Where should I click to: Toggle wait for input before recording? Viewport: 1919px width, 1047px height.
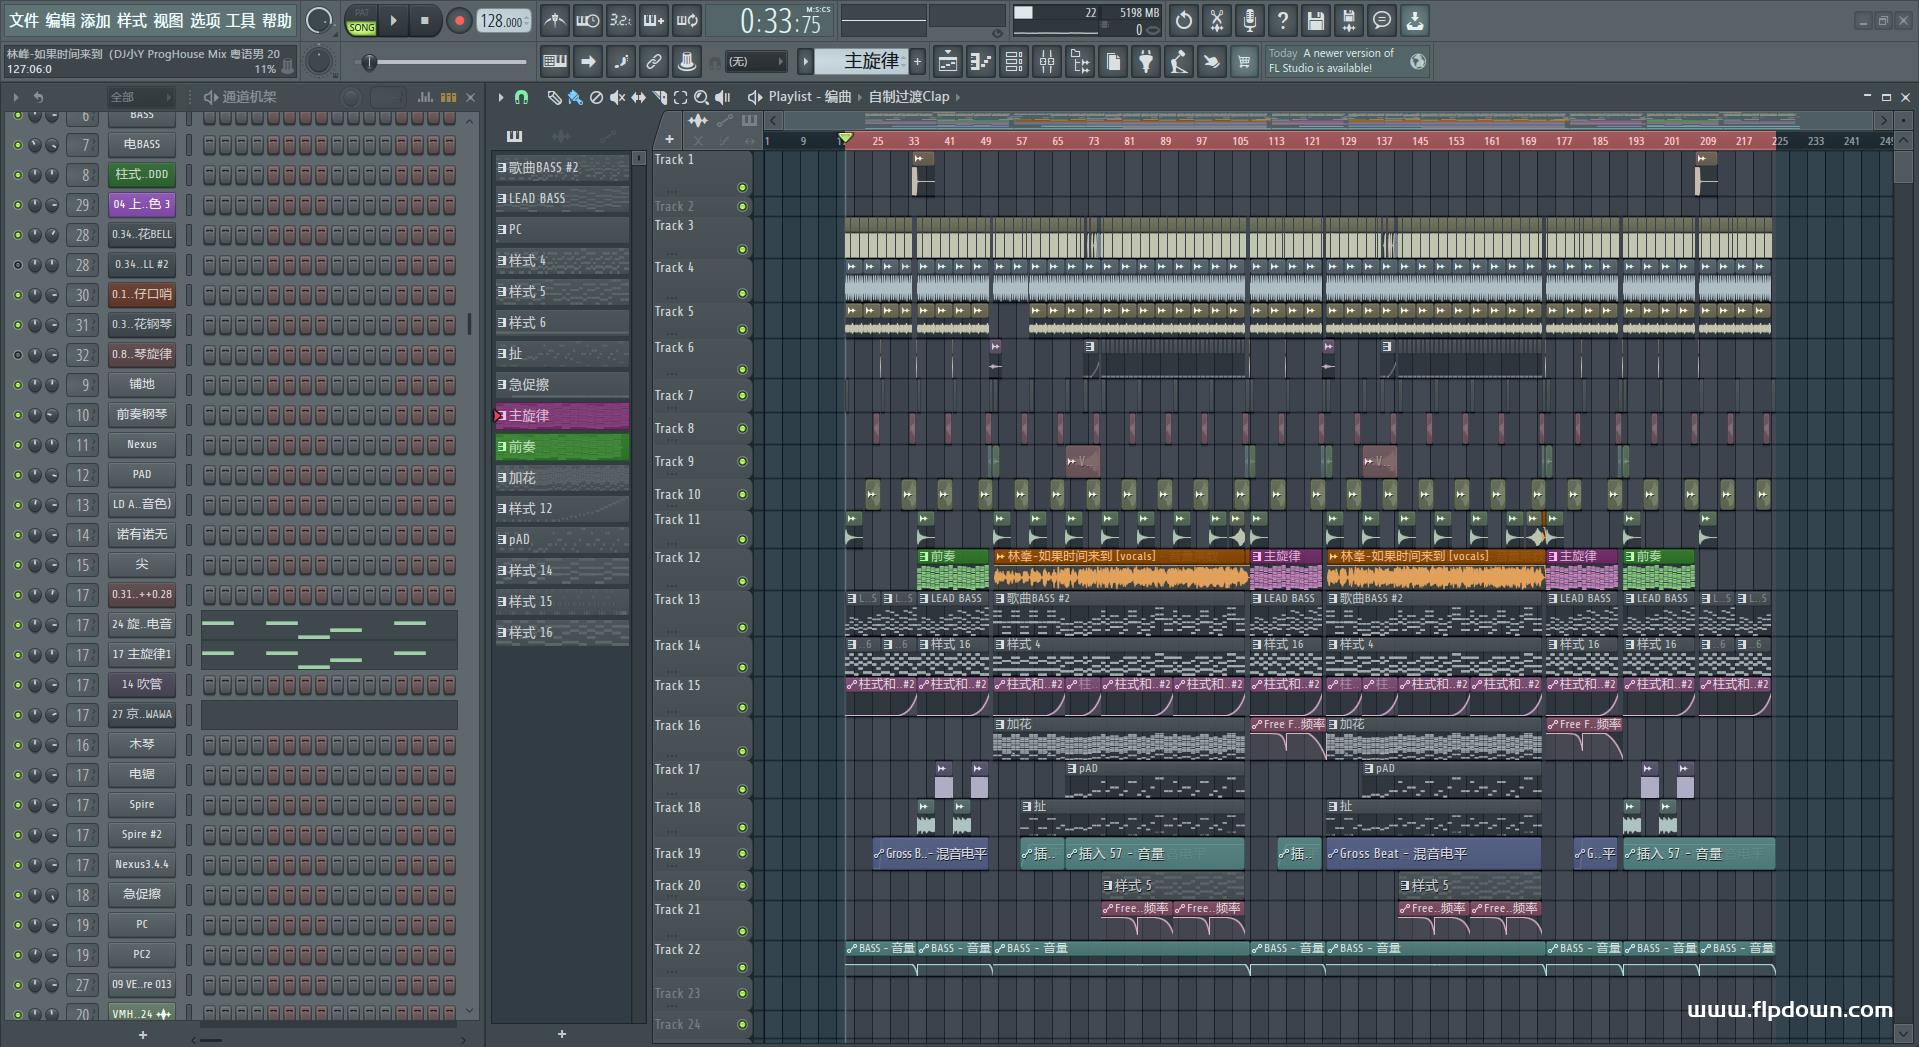point(588,20)
